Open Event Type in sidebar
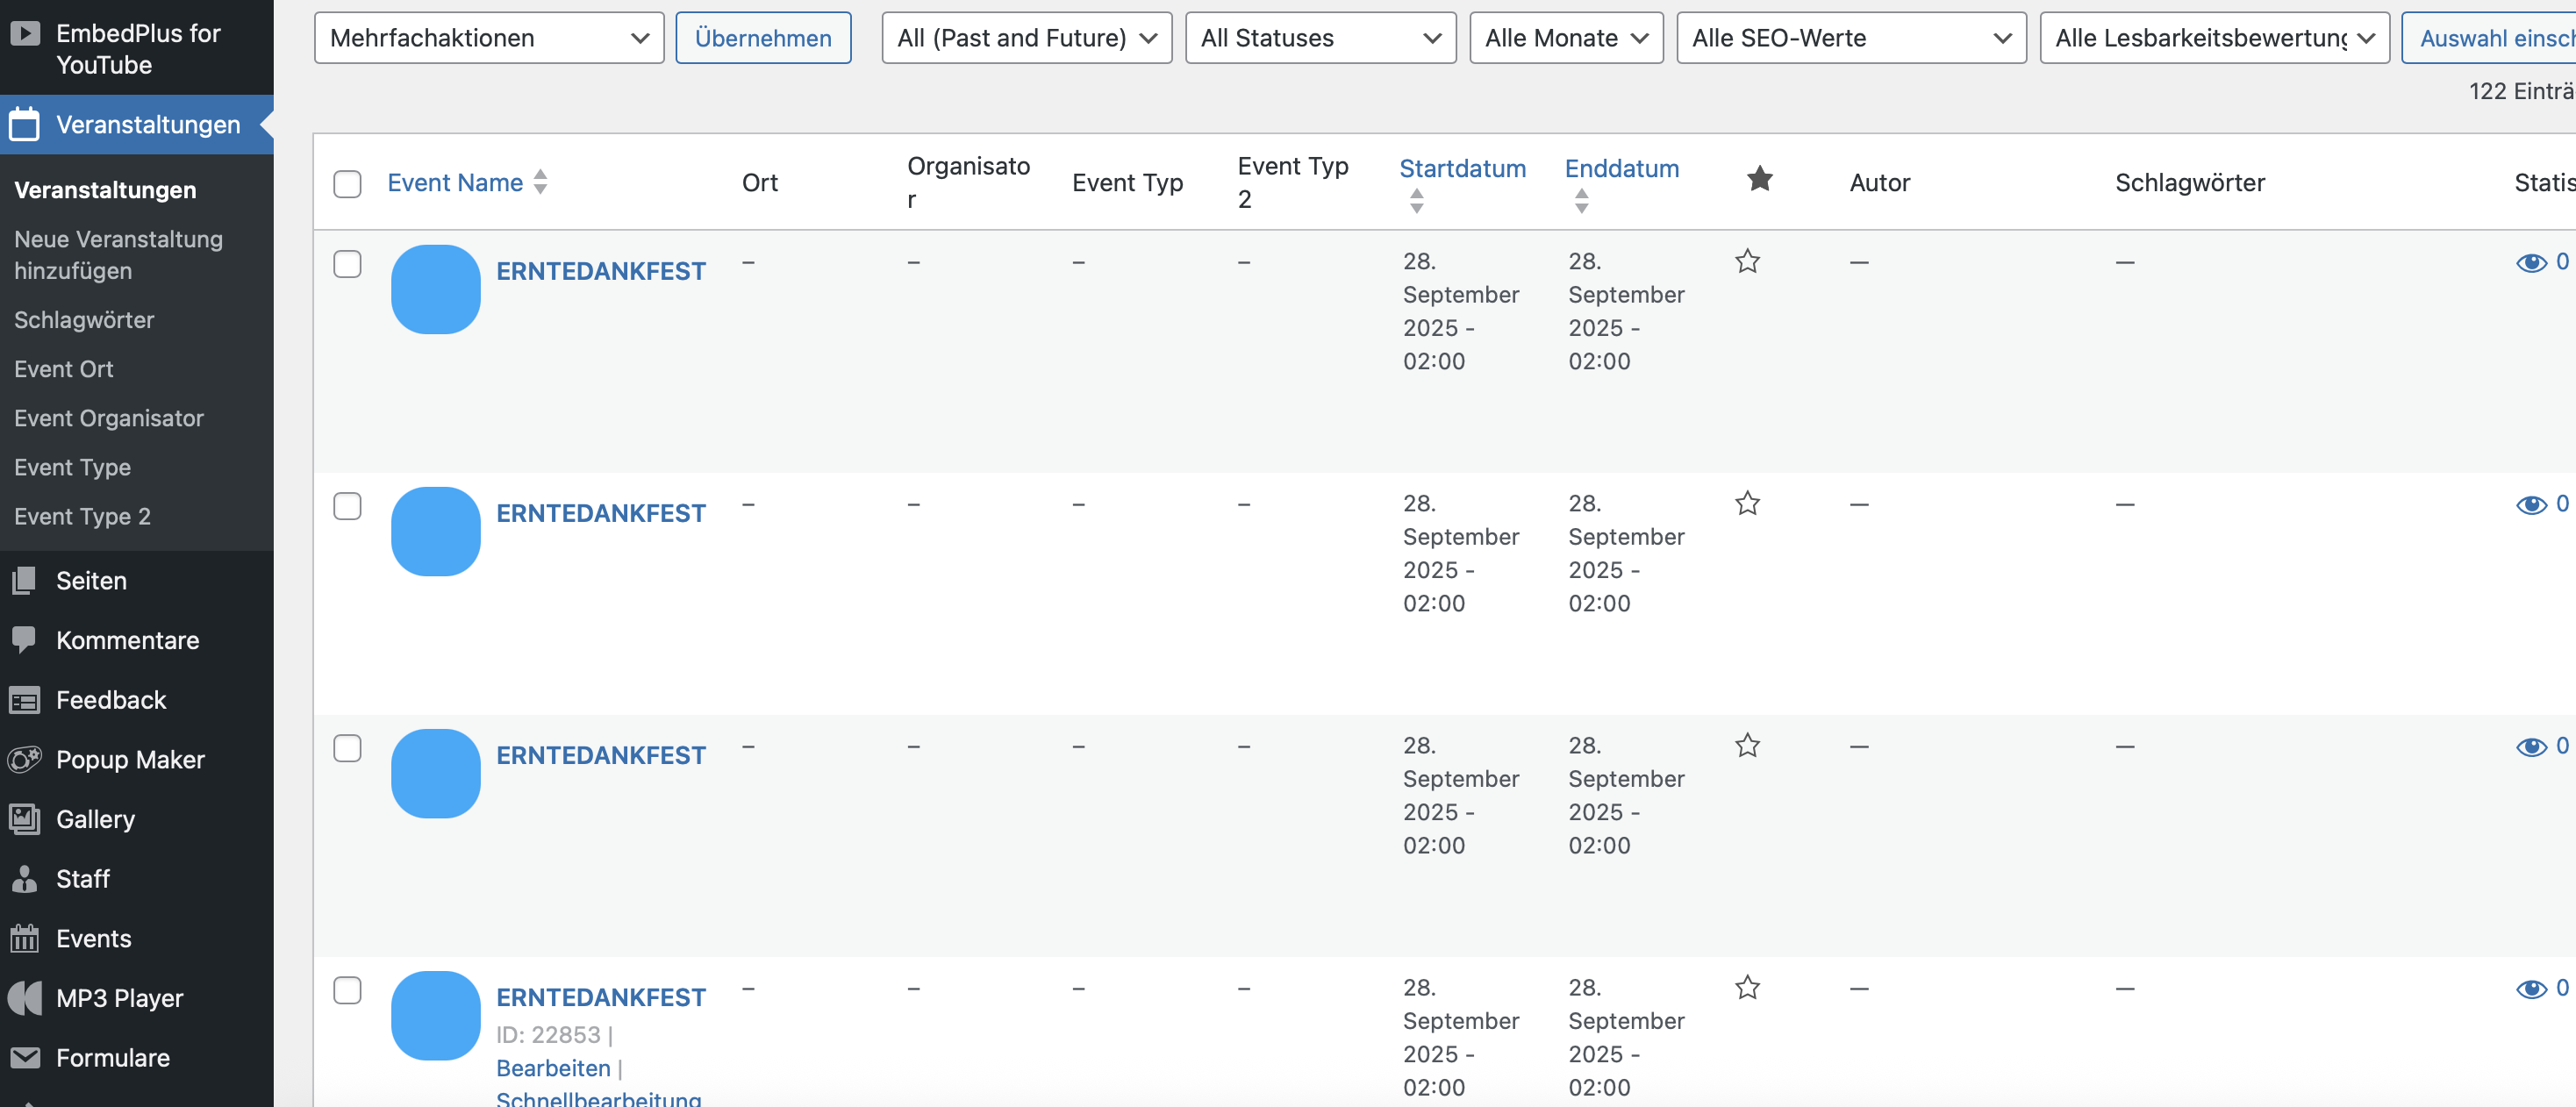 [x=72, y=467]
